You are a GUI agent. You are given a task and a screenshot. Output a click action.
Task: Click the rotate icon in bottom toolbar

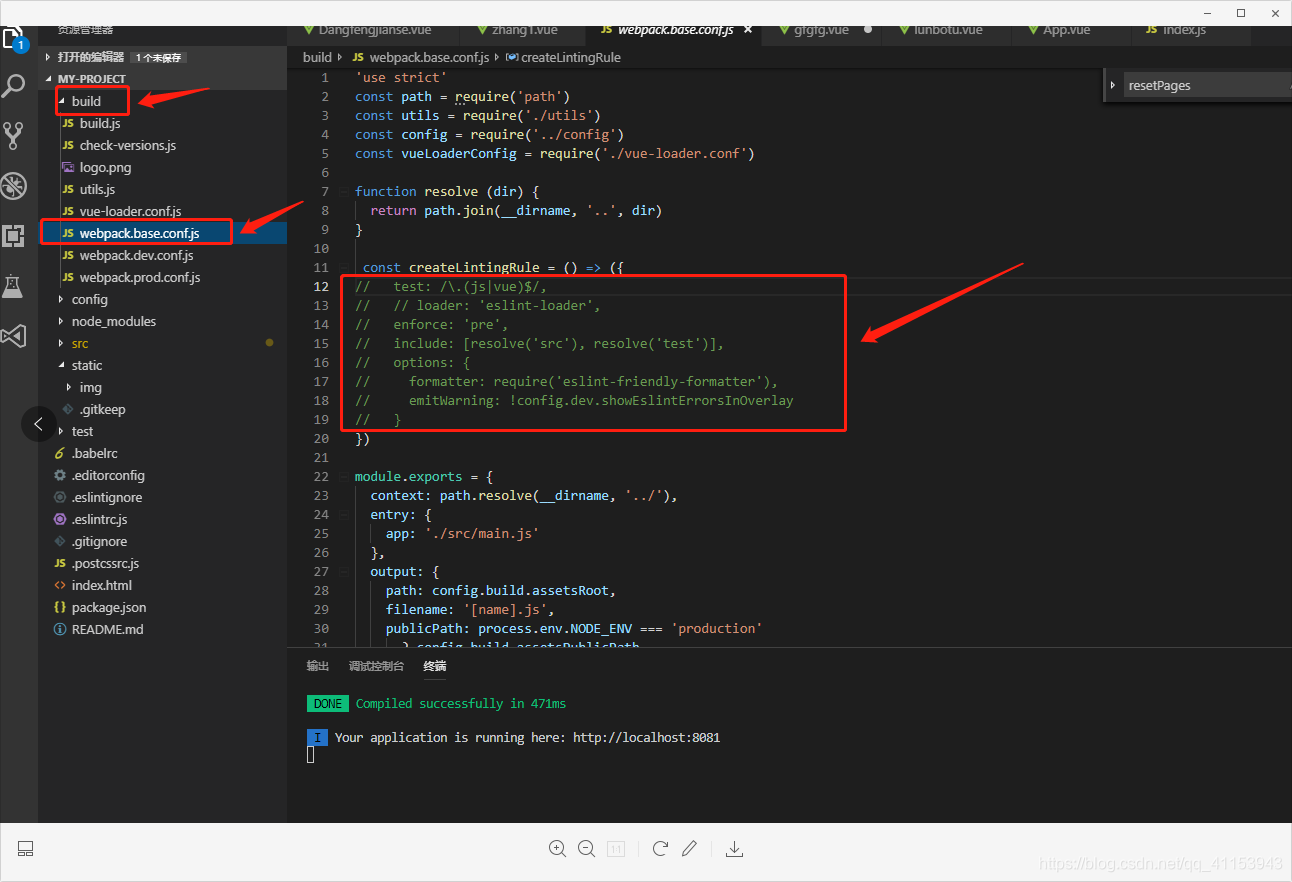(660, 848)
